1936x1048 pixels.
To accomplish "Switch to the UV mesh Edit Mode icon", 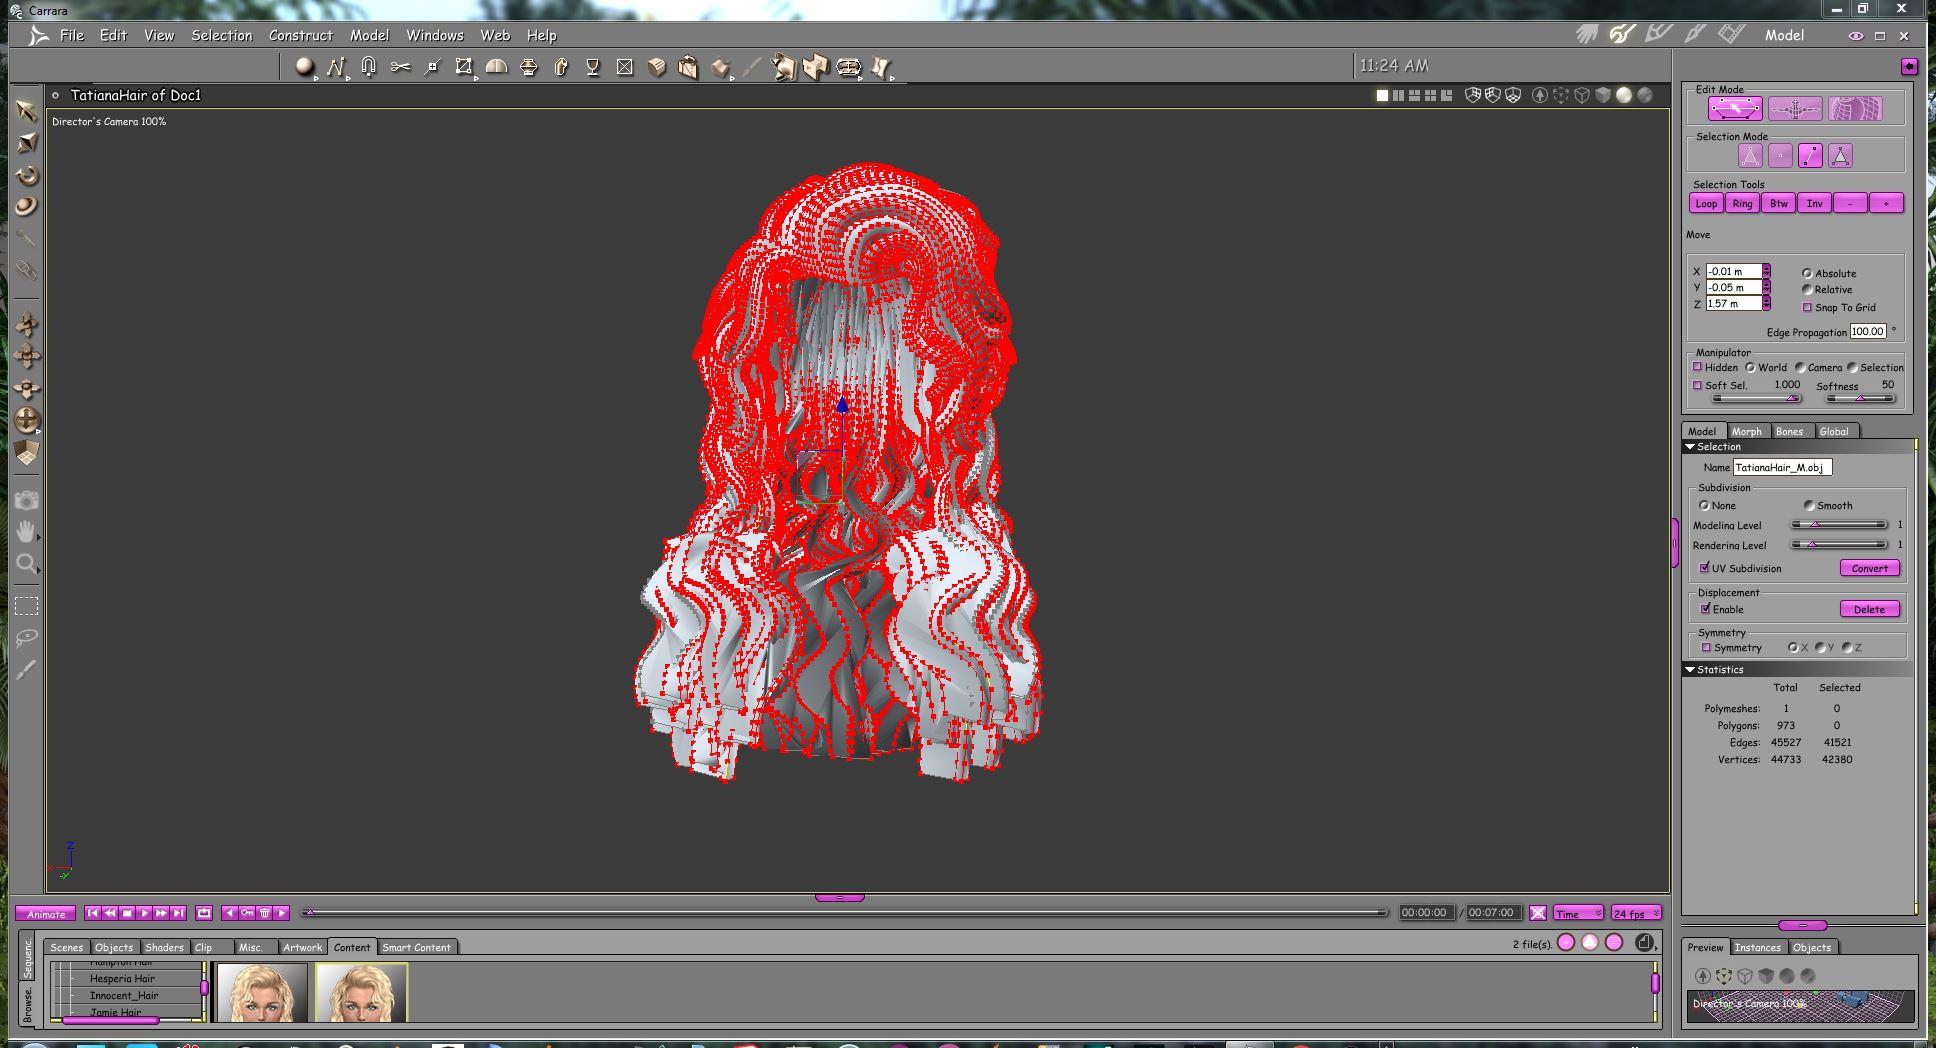I will (1855, 109).
